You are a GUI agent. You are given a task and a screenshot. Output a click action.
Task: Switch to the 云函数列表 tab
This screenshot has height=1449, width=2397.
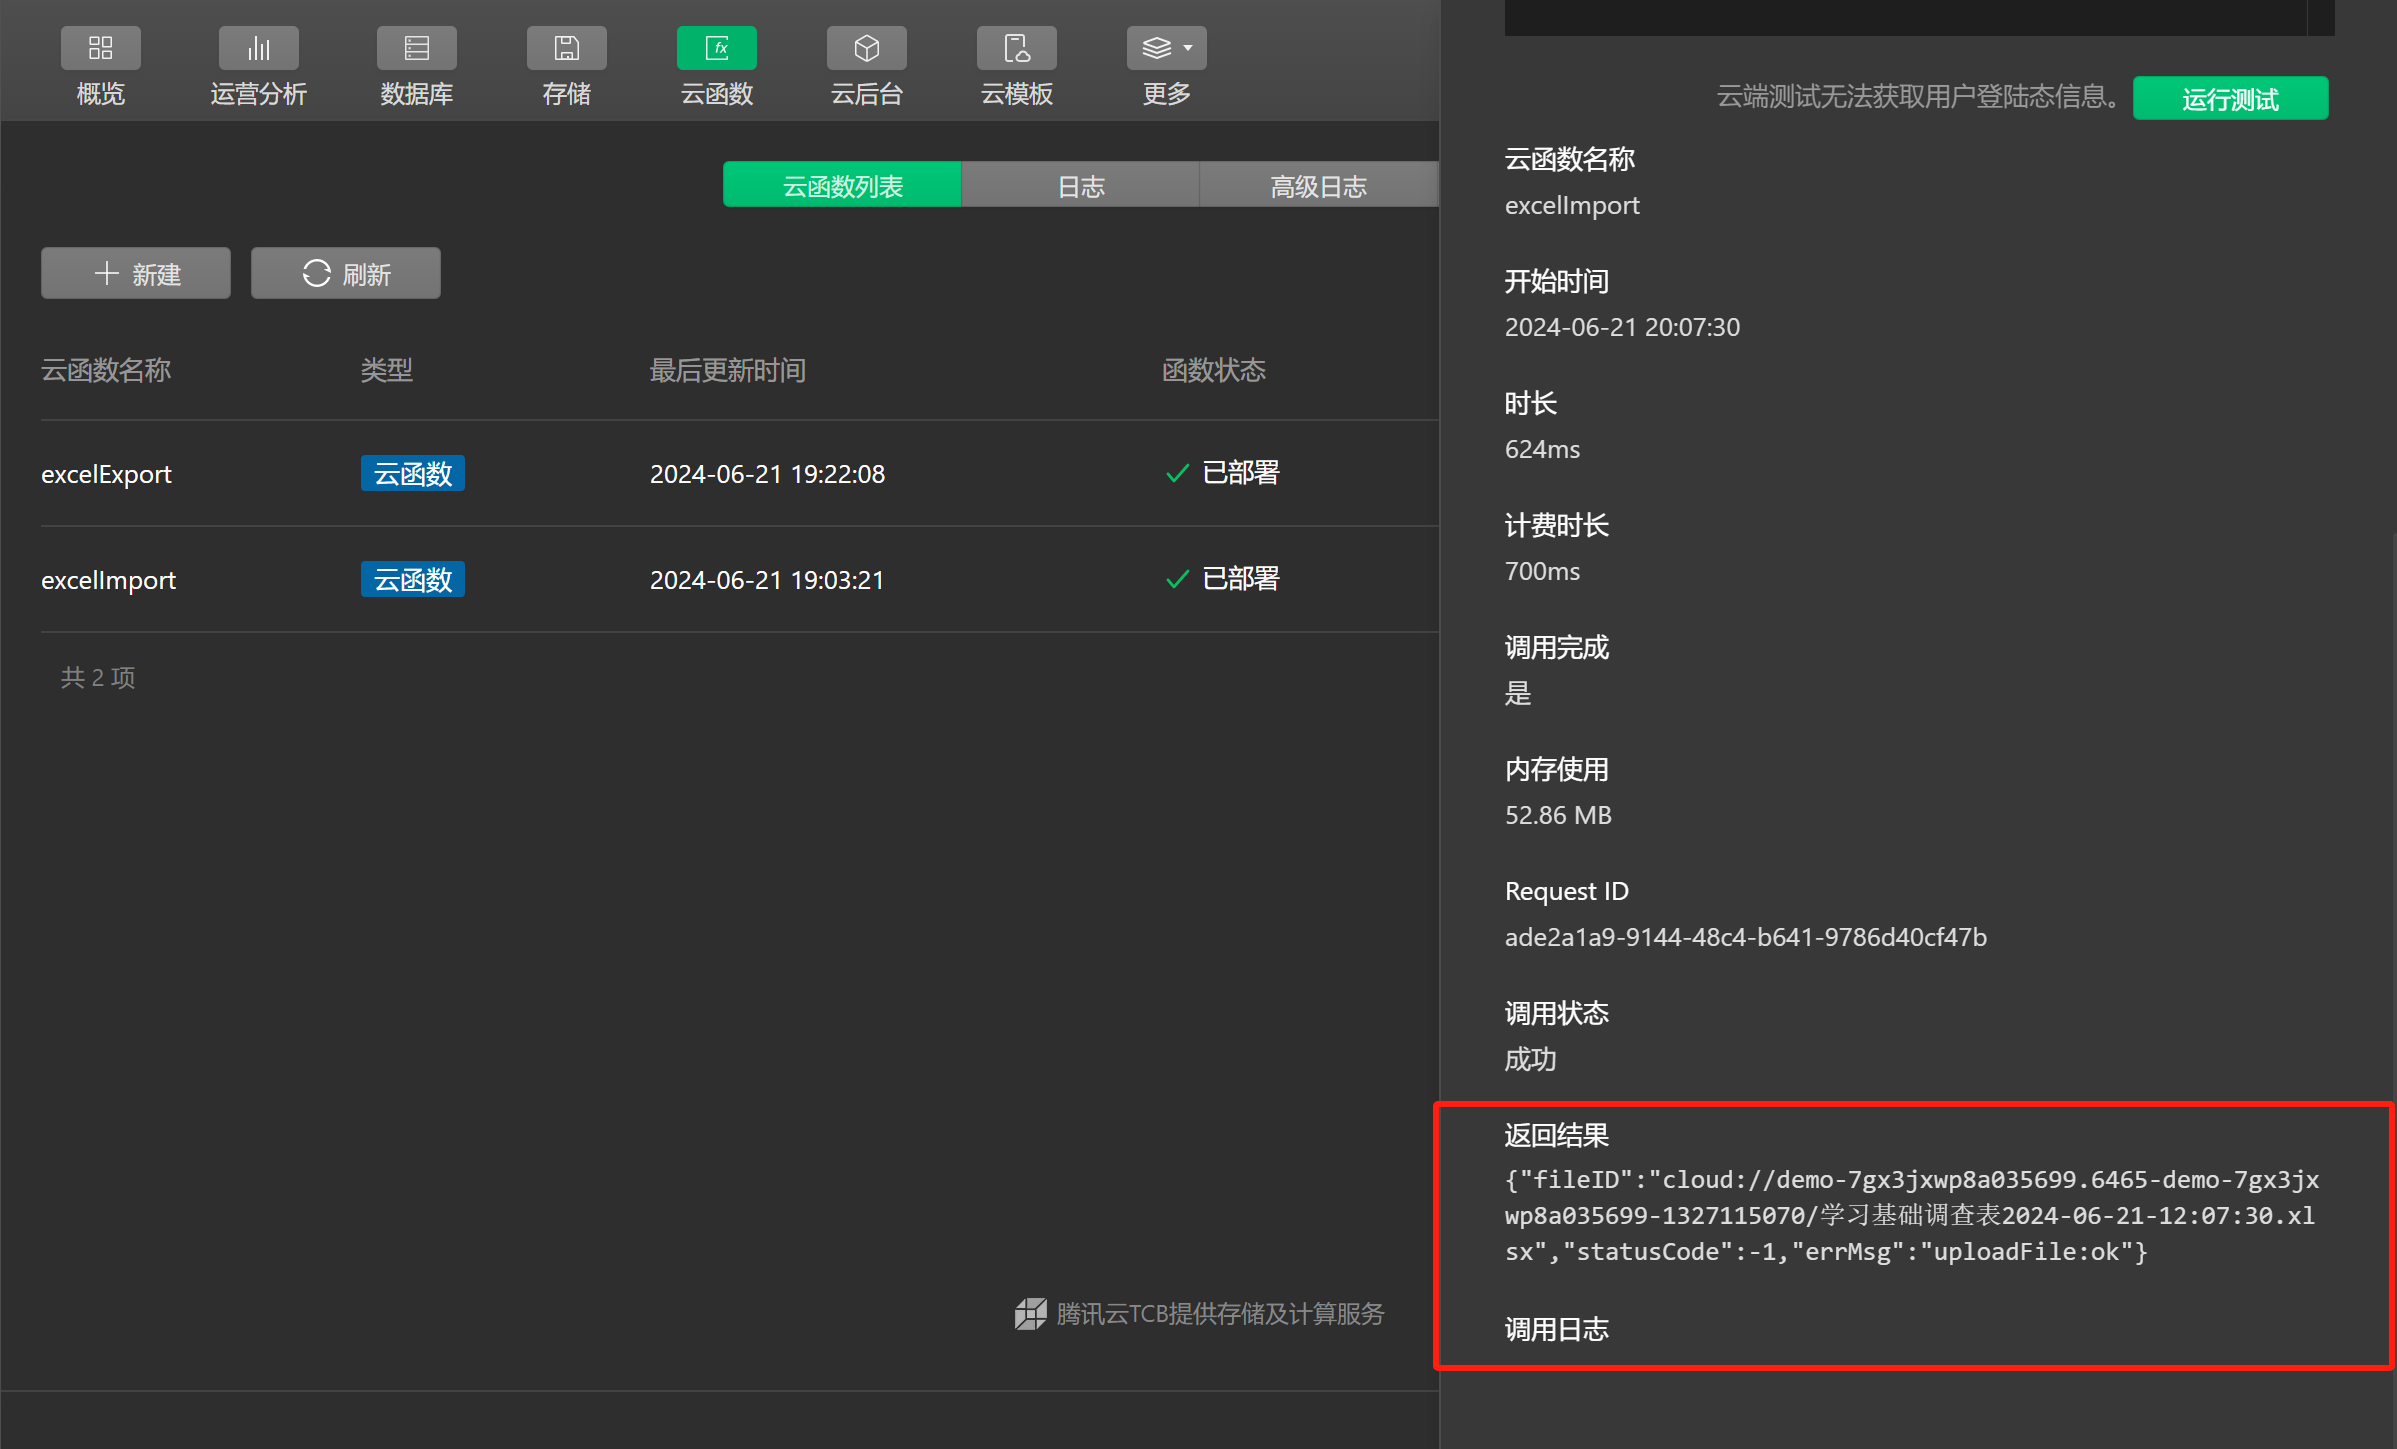(842, 186)
